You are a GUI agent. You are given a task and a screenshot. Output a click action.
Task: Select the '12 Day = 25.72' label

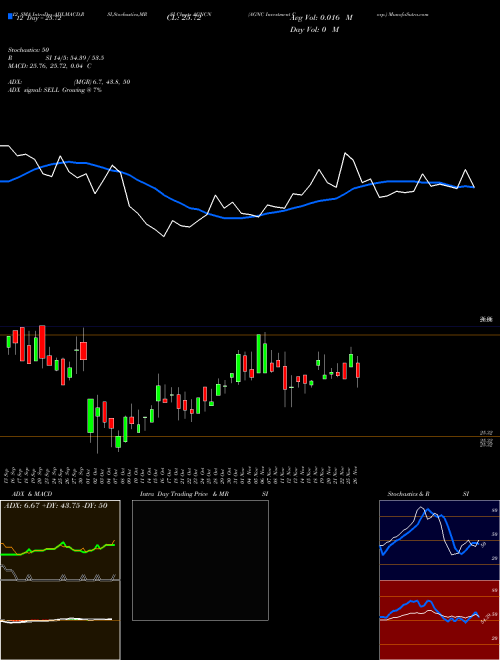[x=39, y=18]
